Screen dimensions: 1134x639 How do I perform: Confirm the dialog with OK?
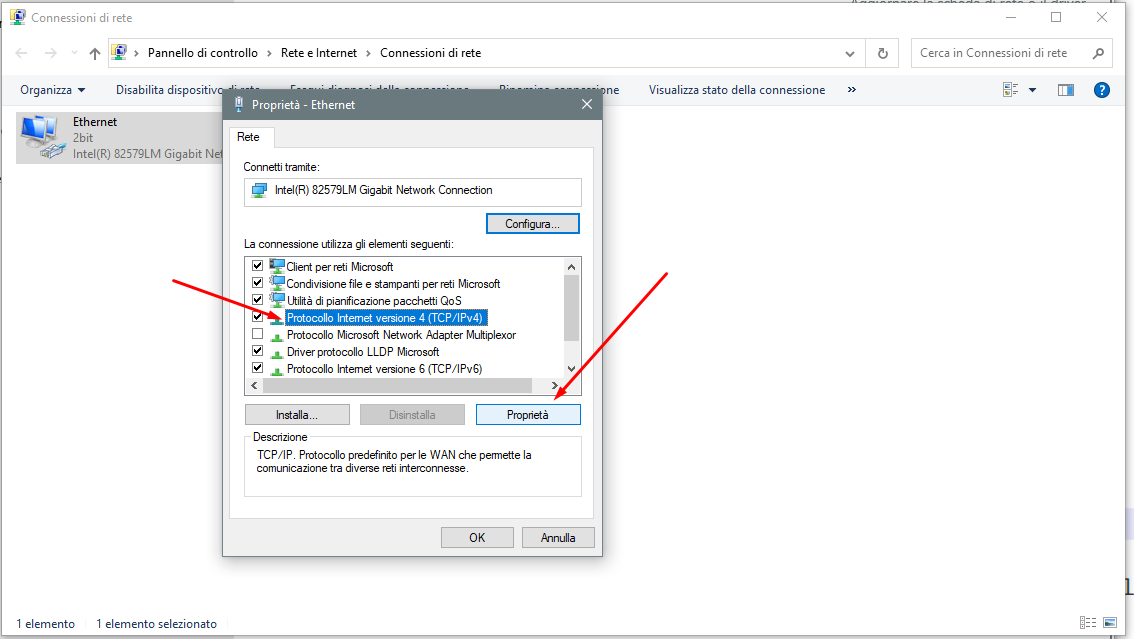(x=477, y=537)
